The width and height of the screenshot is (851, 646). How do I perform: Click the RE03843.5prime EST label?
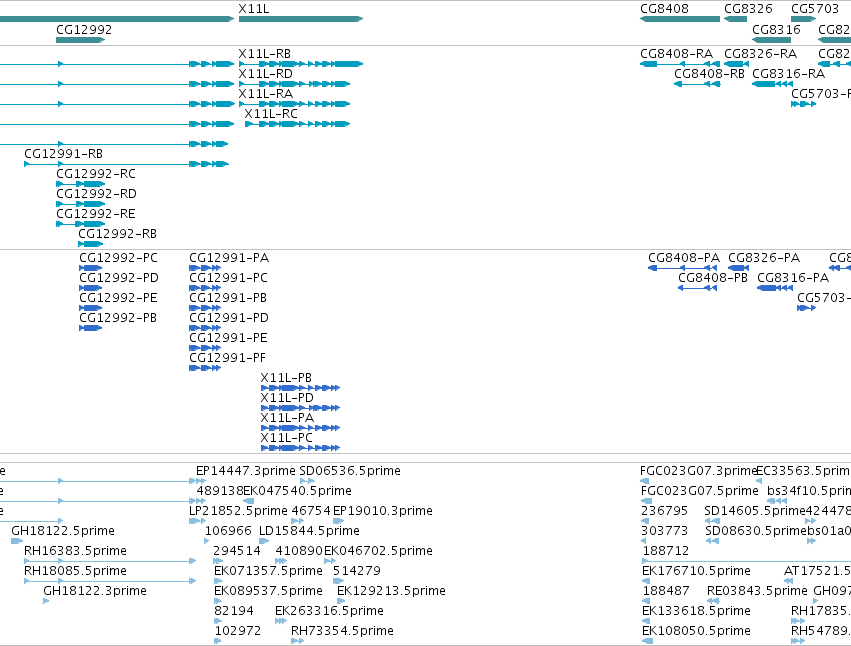pyautogui.click(x=757, y=591)
